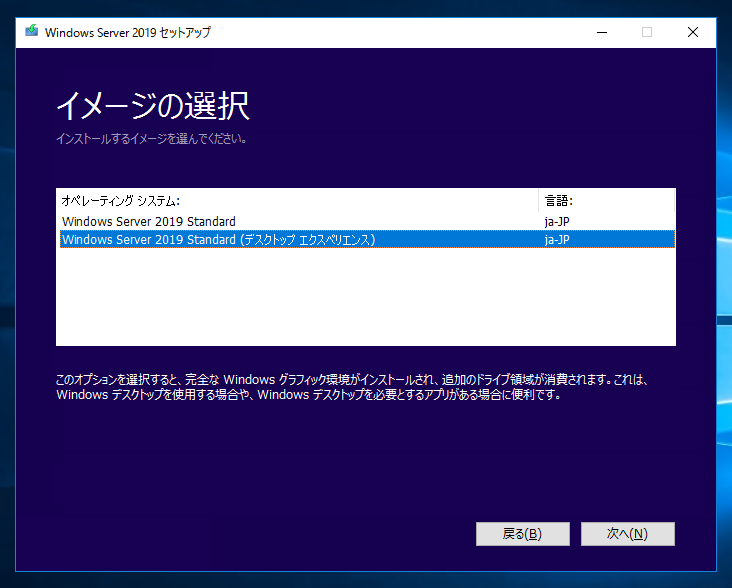This screenshot has height=588, width=732.
Task: Select Standard (デスクトップ エクスペリエンス) row
Action: coord(367,239)
